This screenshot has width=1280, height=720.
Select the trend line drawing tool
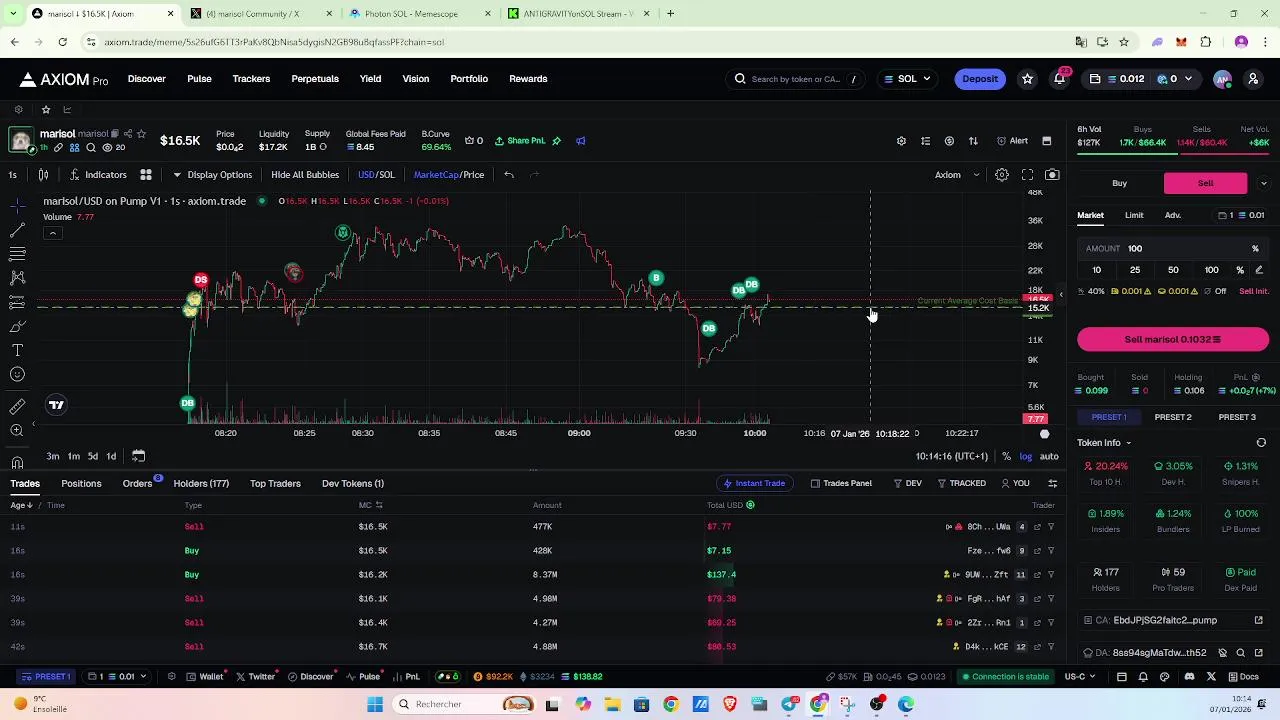pos(17,229)
